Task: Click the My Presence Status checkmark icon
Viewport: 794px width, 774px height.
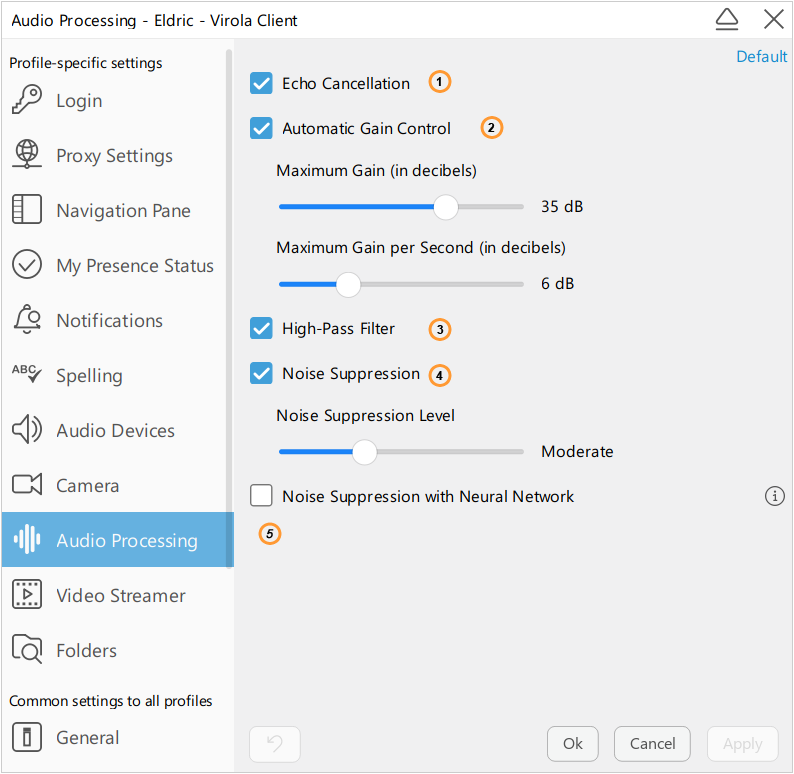Action: click(x=27, y=264)
